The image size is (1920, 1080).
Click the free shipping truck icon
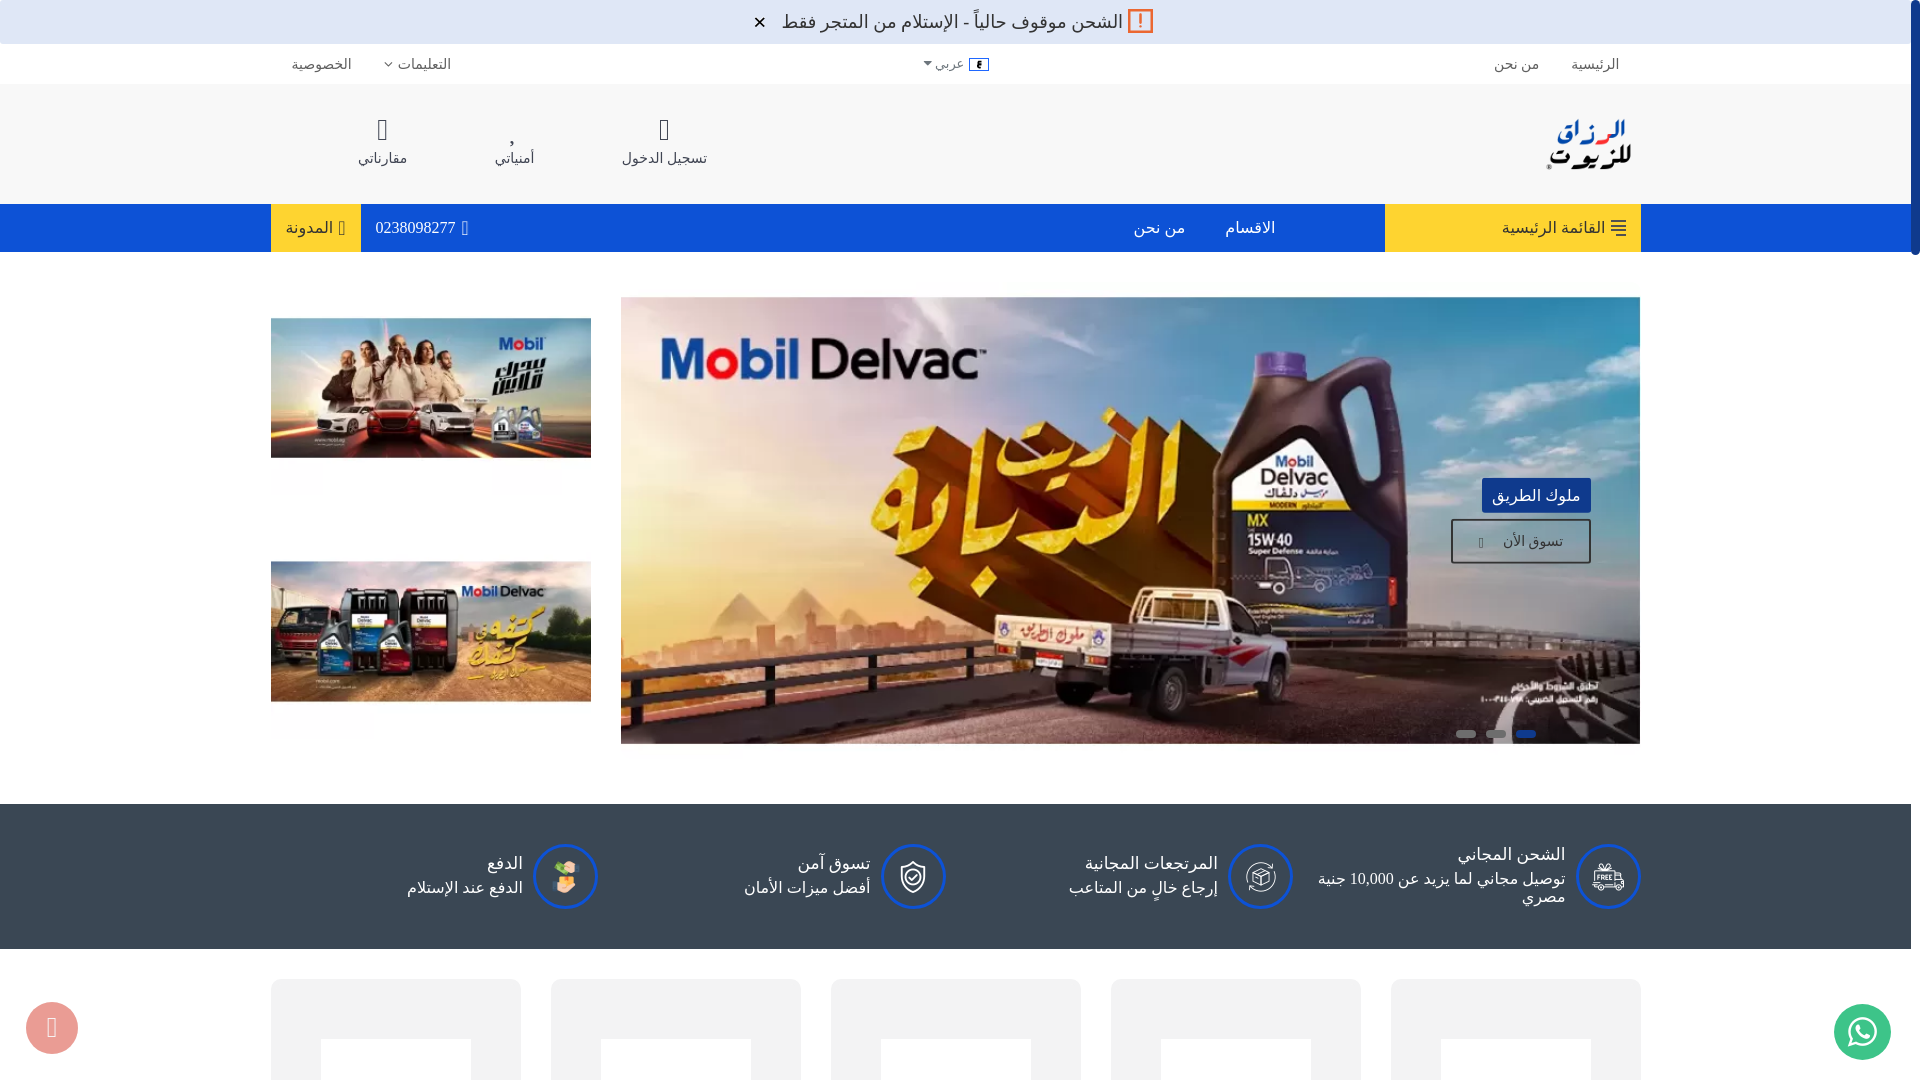[x=1608, y=877]
